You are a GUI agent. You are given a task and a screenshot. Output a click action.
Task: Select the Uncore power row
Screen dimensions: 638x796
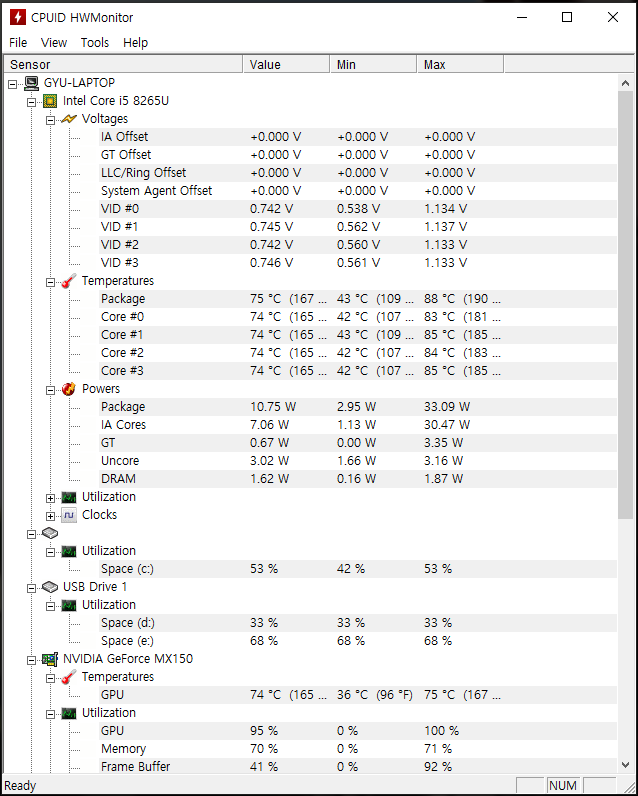[x=358, y=461]
